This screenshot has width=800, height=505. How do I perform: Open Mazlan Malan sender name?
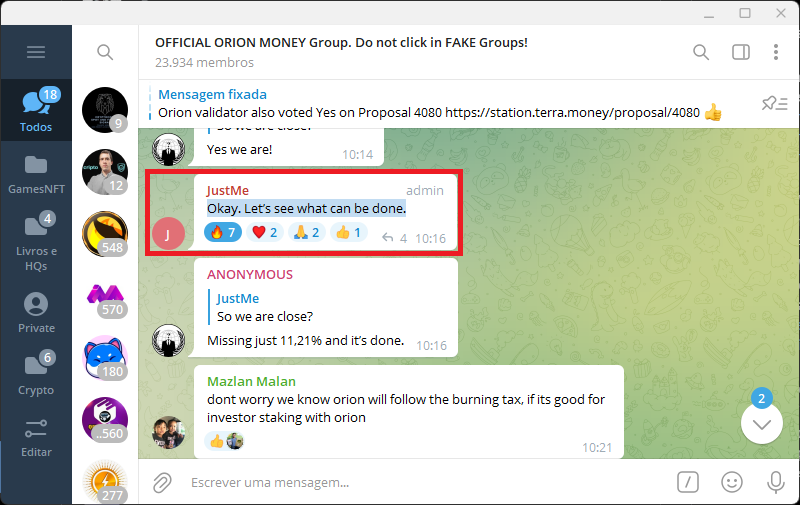[251, 382]
